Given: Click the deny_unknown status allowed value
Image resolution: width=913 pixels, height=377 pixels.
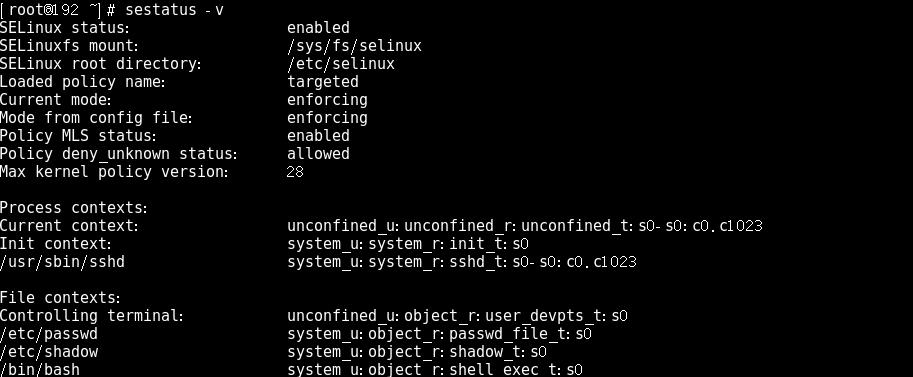Looking at the screenshot, I should click(x=318, y=154).
